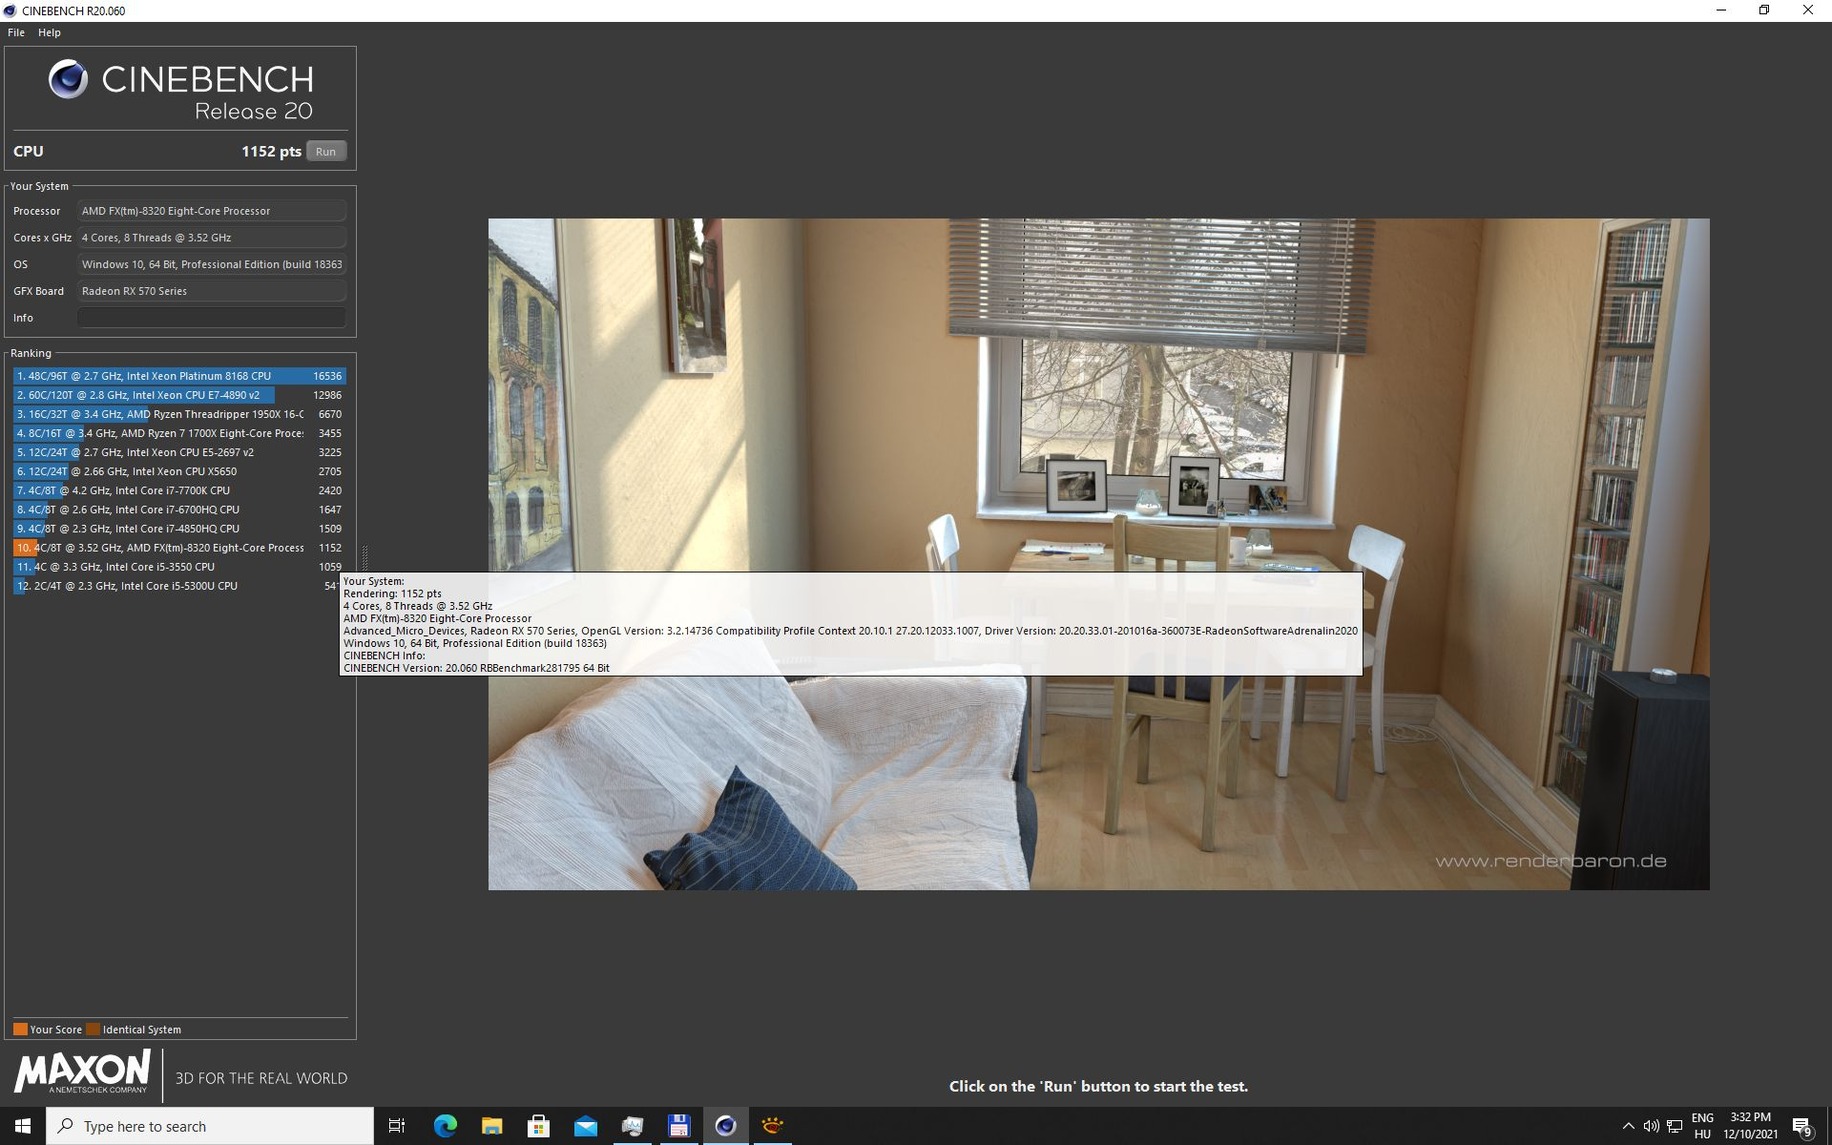Image resolution: width=1832 pixels, height=1145 pixels.
Task: Switch the ENG HU input language
Action: [1702, 1126]
